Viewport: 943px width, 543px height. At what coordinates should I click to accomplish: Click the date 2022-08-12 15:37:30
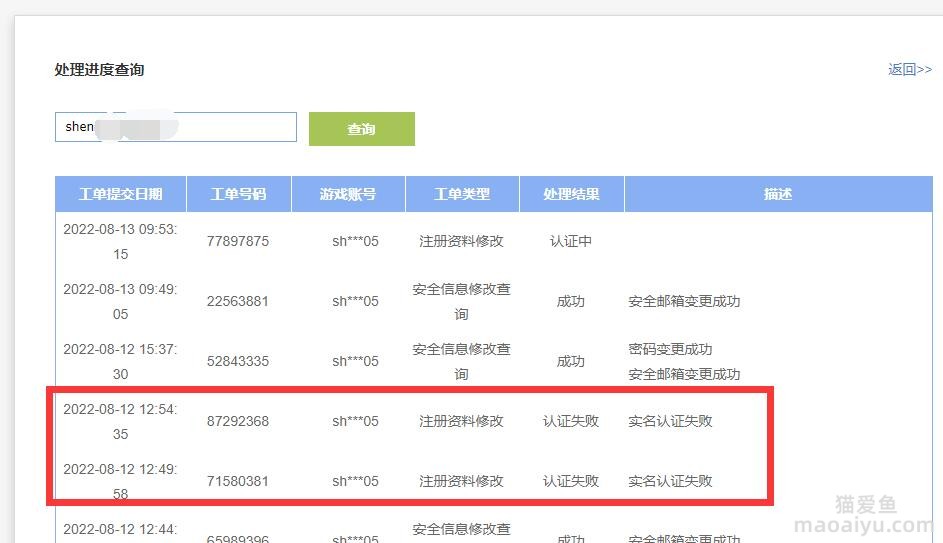point(120,362)
